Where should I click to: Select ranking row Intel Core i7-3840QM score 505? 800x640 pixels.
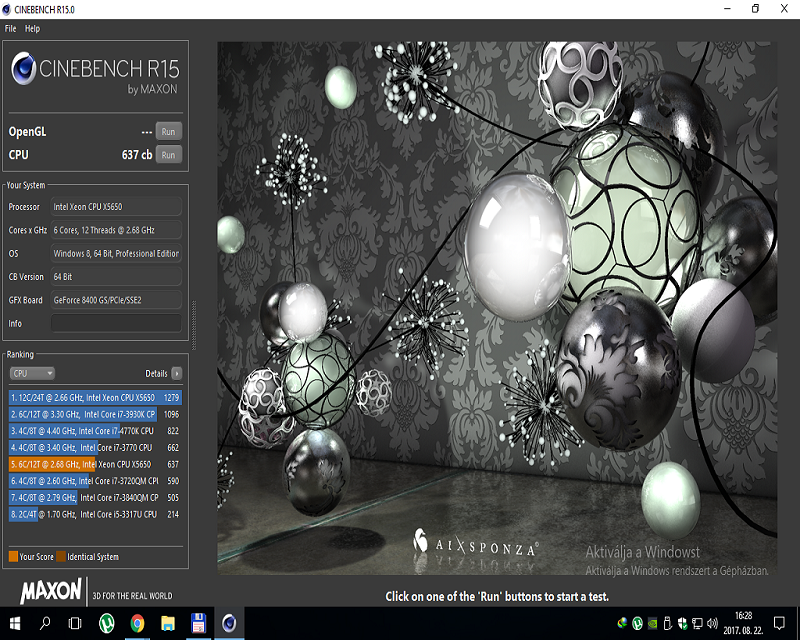(95, 498)
